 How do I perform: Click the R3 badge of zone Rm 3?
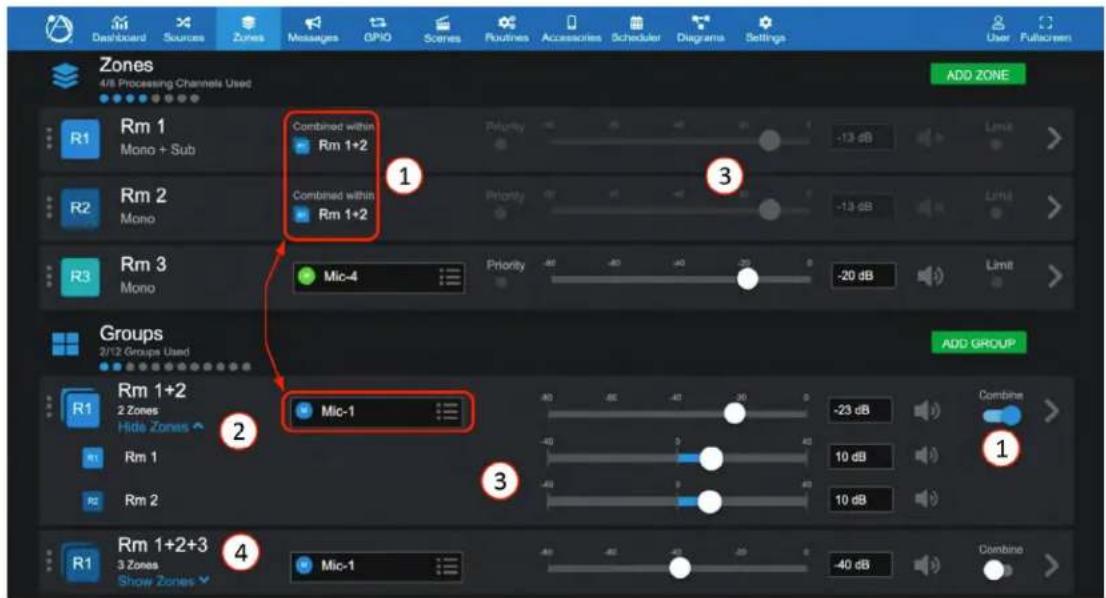(x=80, y=276)
